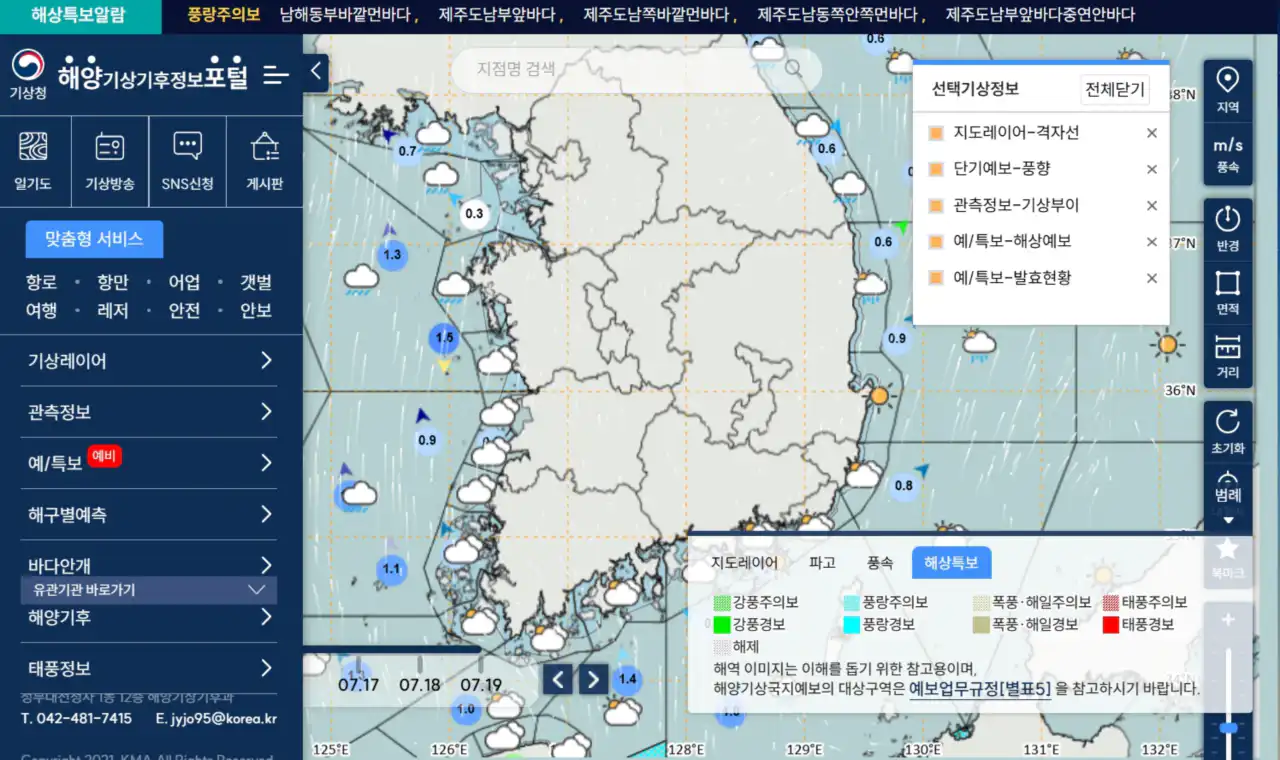Screen dimensions: 1280x760
Task: Select the 면적 area measure tool
Action: tap(1228, 292)
